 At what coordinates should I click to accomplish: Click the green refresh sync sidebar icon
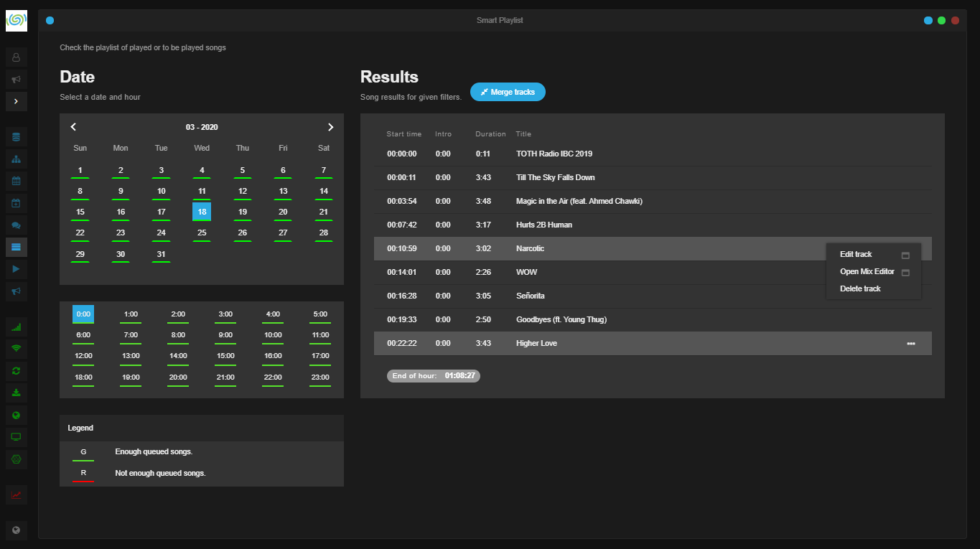tap(16, 371)
